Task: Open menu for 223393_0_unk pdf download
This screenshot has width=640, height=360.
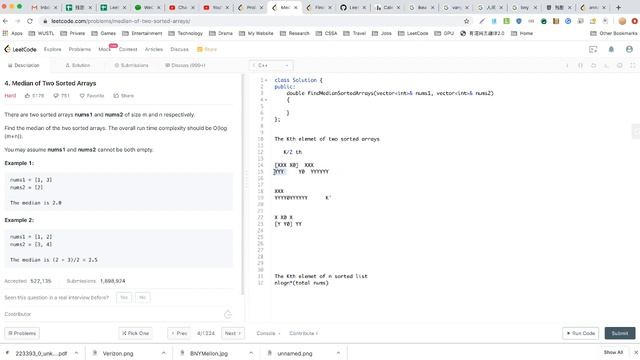Action: [x=76, y=353]
